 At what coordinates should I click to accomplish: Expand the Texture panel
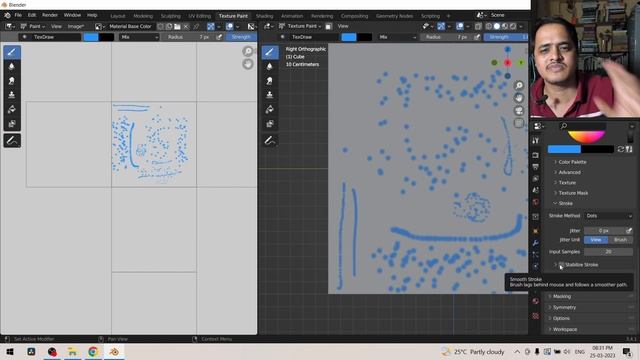pos(567,183)
